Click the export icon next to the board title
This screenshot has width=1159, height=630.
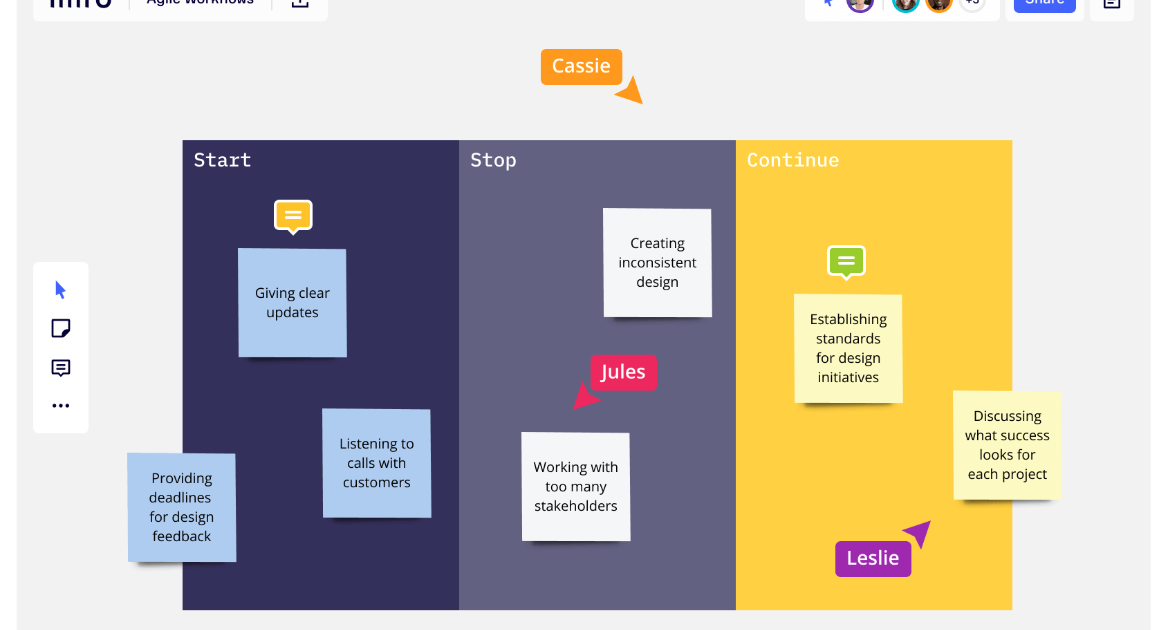tap(299, 4)
